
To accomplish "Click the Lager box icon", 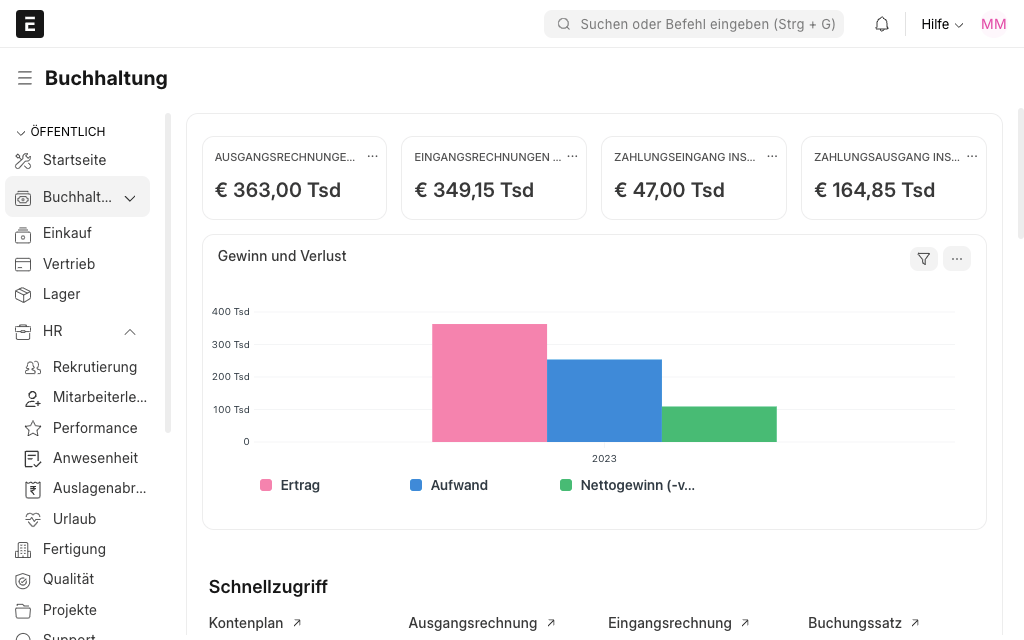I will point(23,295).
